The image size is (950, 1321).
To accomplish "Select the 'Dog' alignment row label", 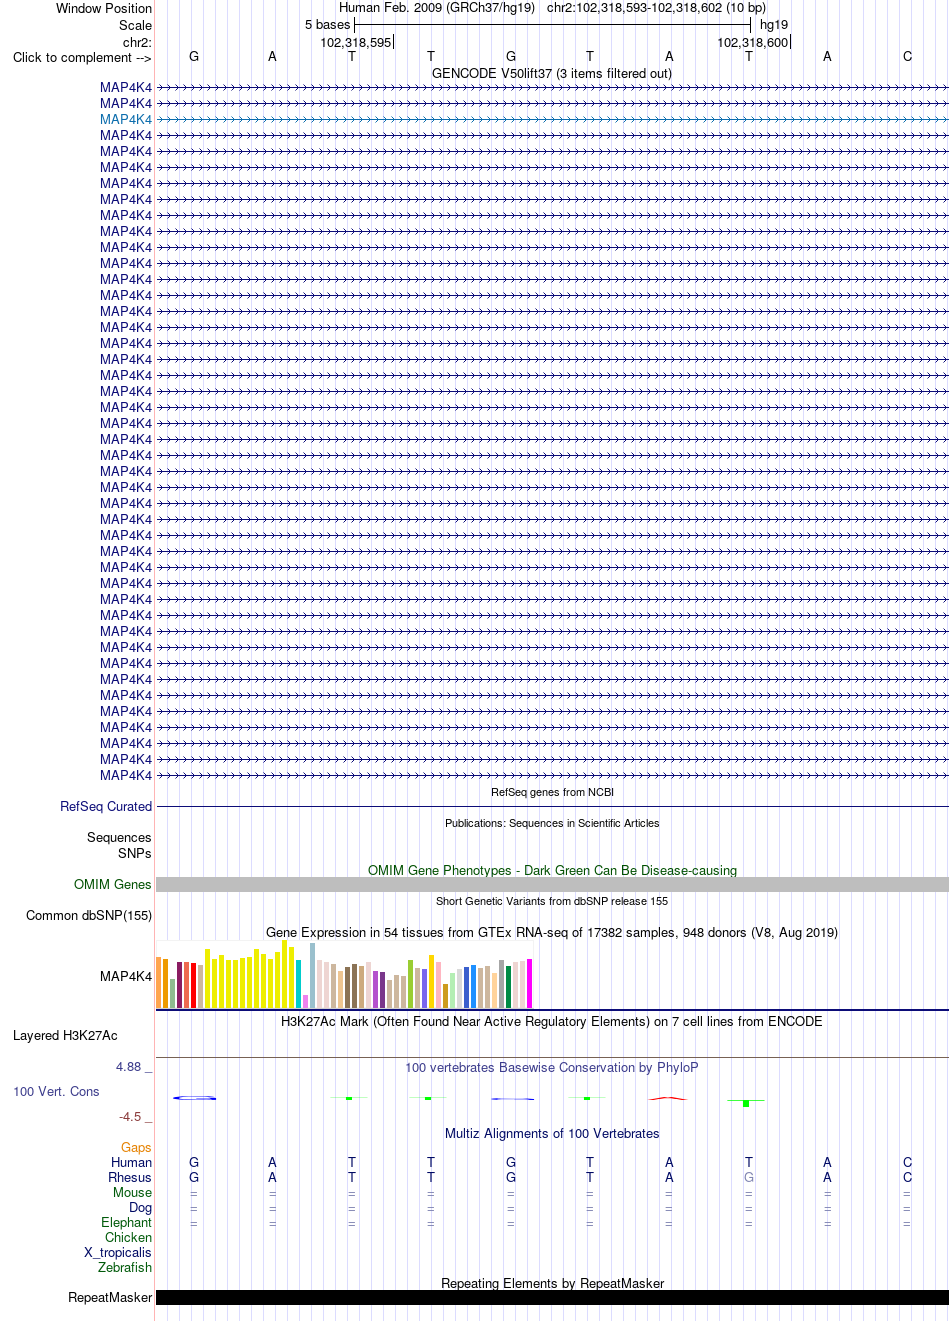I will (x=140, y=1207).
